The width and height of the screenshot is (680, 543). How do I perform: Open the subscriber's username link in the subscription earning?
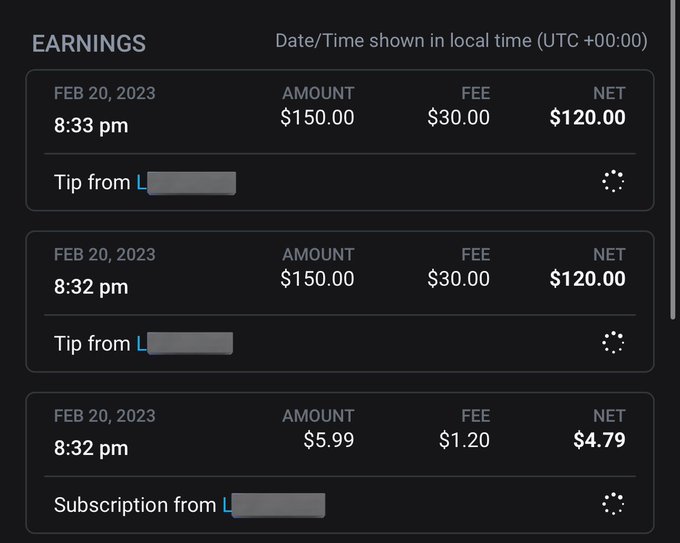coord(273,505)
